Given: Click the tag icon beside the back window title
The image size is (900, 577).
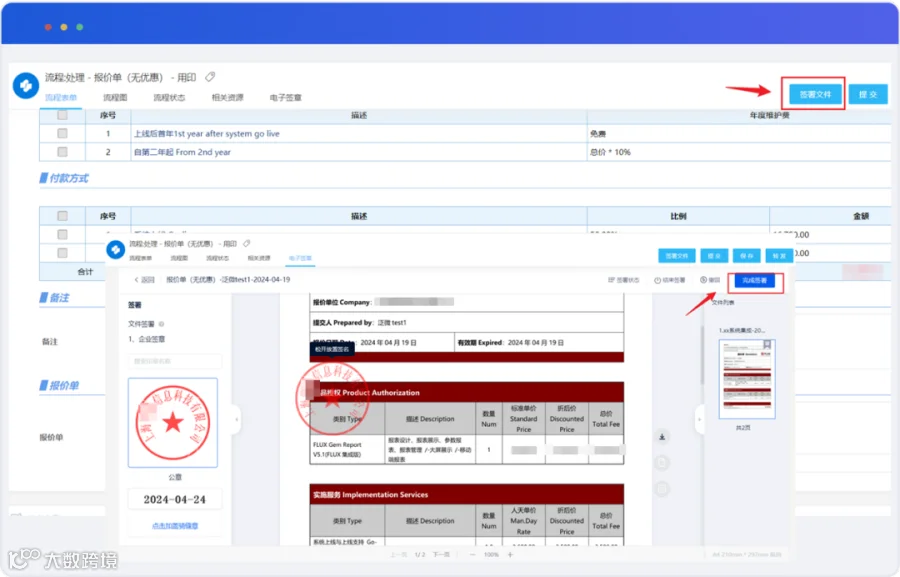Looking at the screenshot, I should 210,77.
